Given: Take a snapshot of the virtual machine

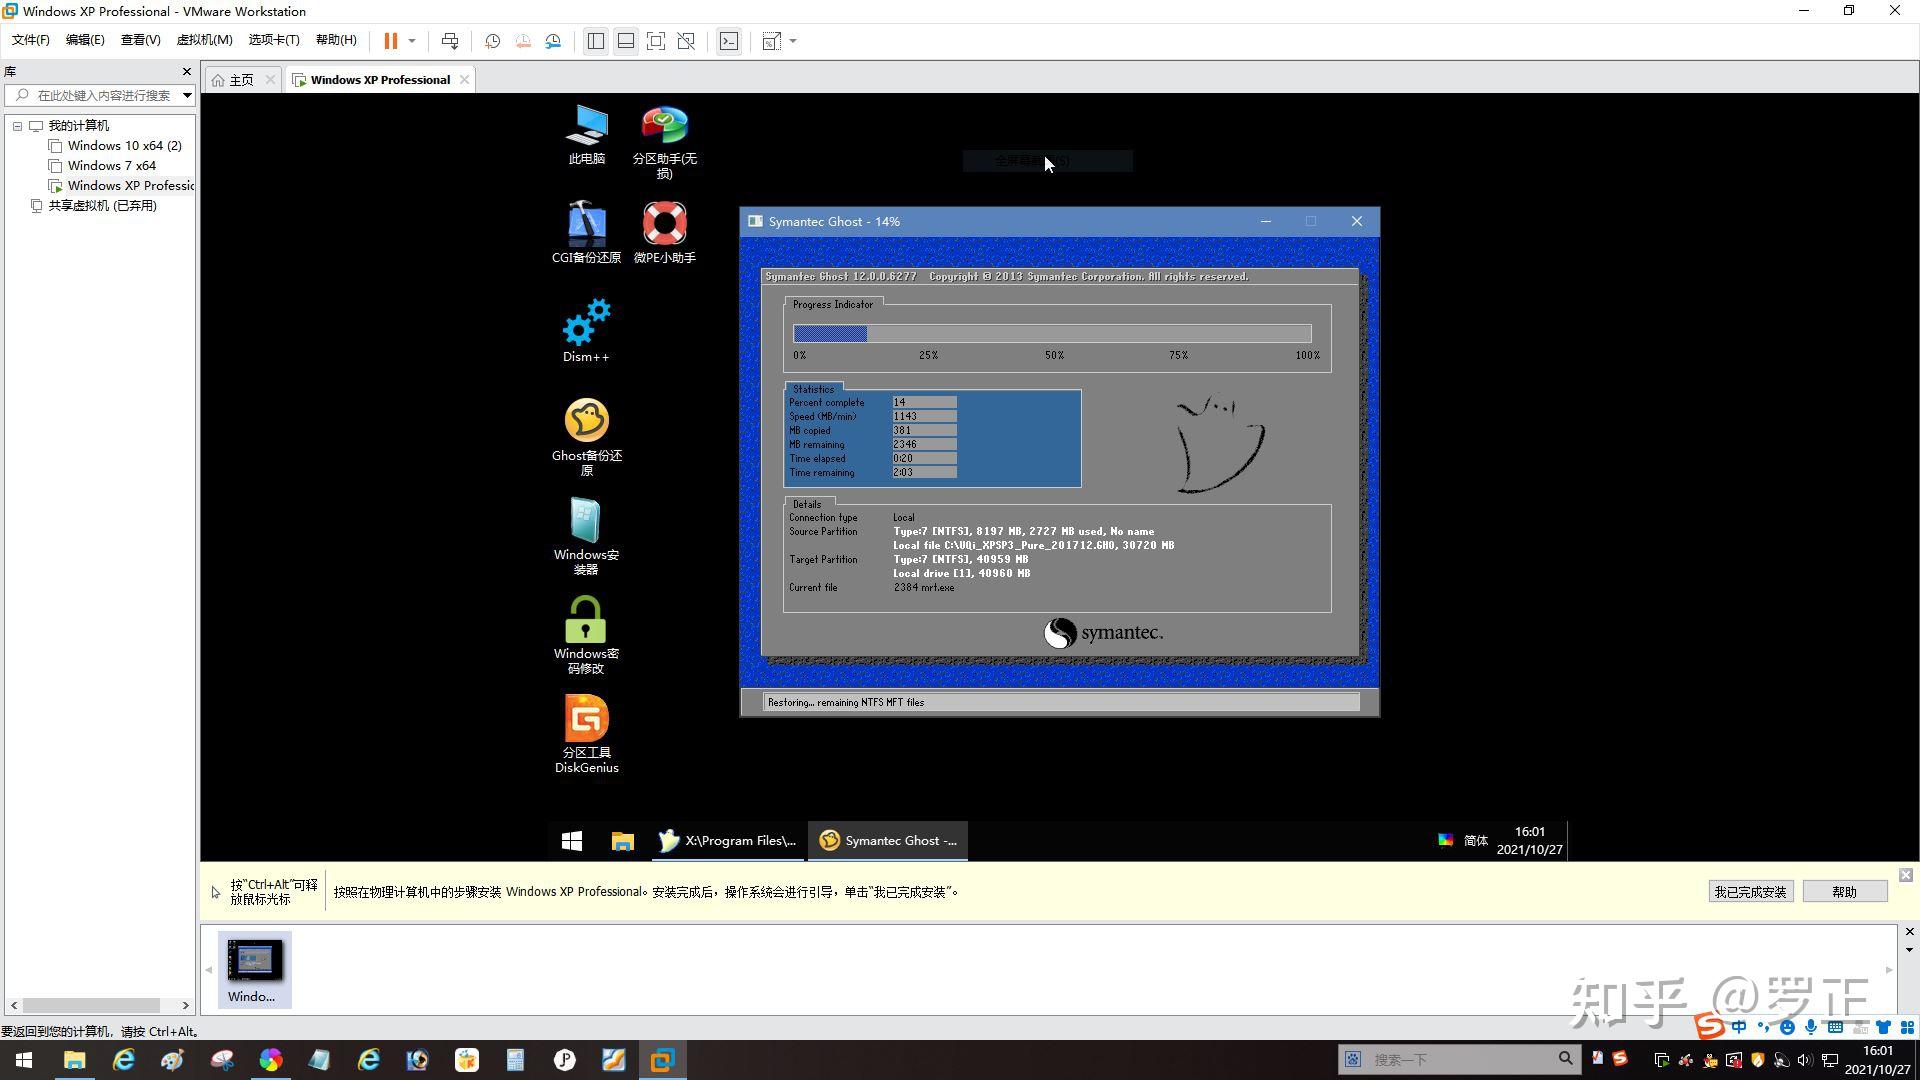Looking at the screenshot, I should (491, 41).
